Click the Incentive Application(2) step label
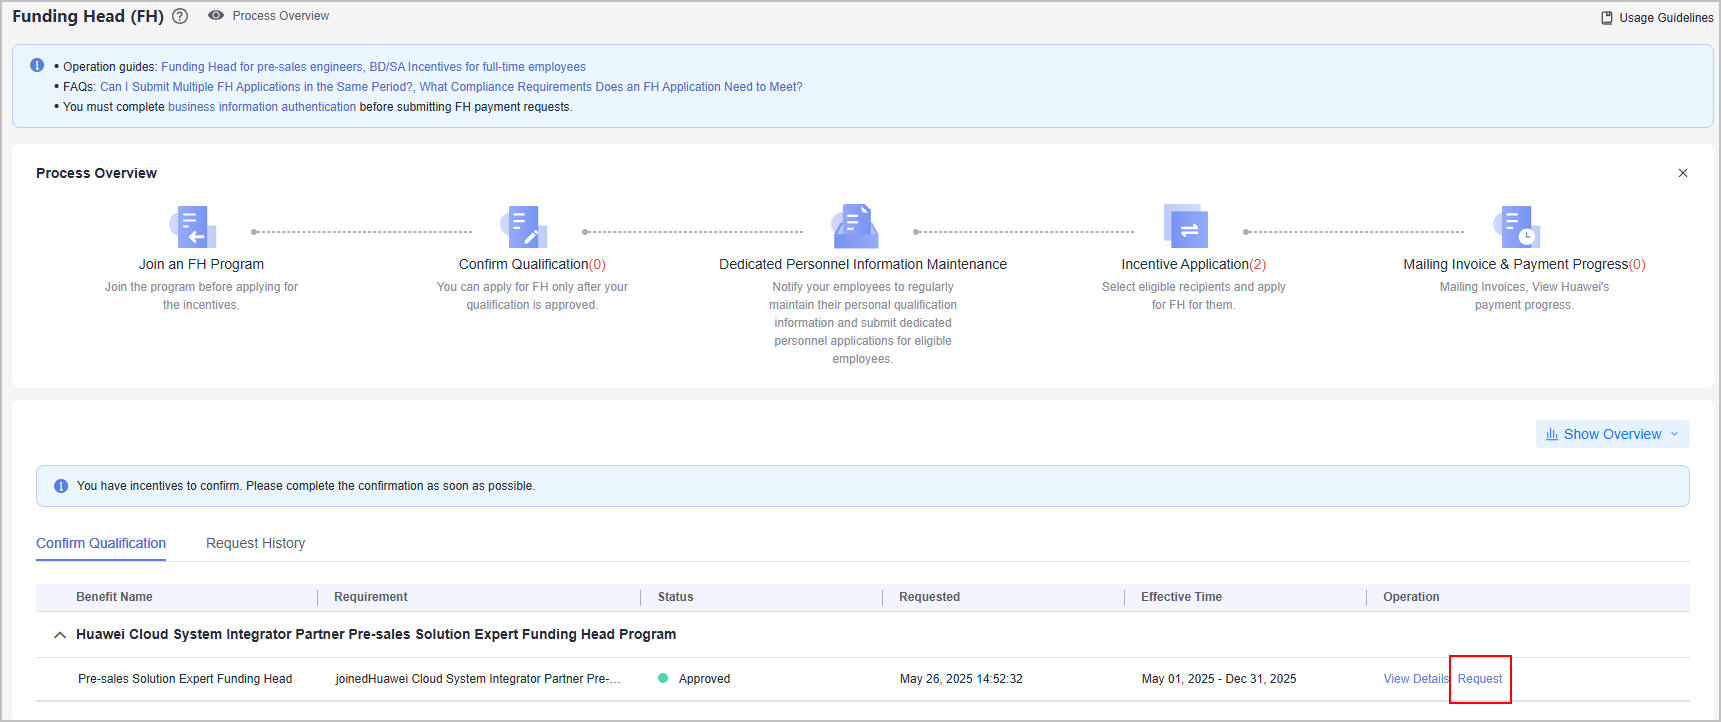Image resolution: width=1721 pixels, height=722 pixels. click(x=1193, y=264)
